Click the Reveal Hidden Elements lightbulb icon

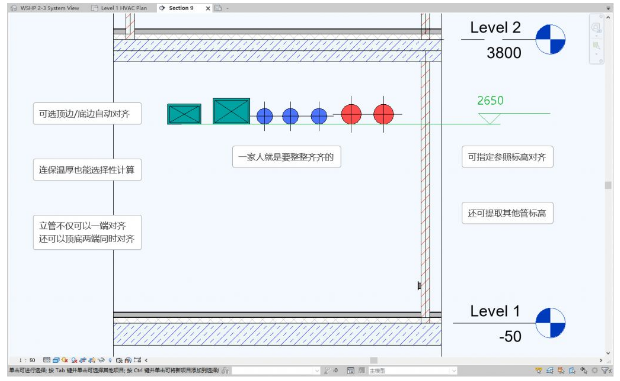110,360
